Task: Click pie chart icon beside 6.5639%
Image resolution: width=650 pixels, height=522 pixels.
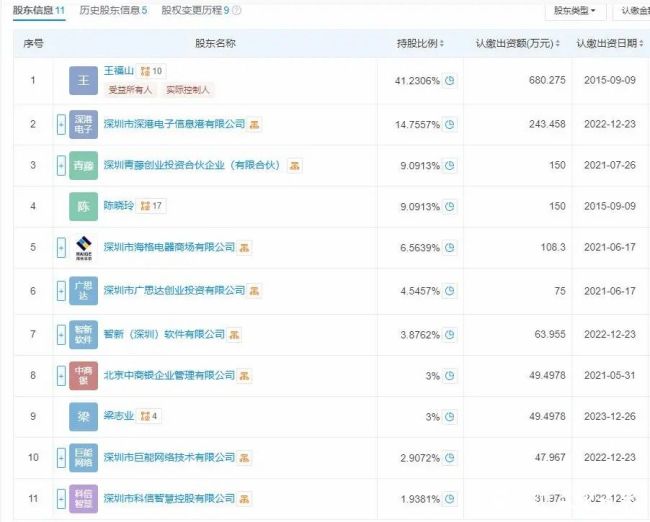Action: tap(450, 248)
